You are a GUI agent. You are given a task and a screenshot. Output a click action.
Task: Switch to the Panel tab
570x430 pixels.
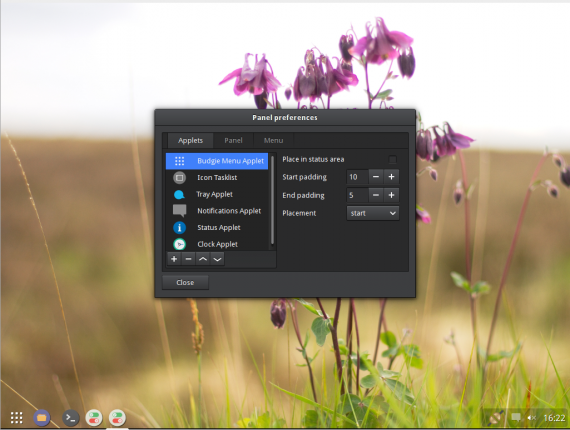(233, 140)
